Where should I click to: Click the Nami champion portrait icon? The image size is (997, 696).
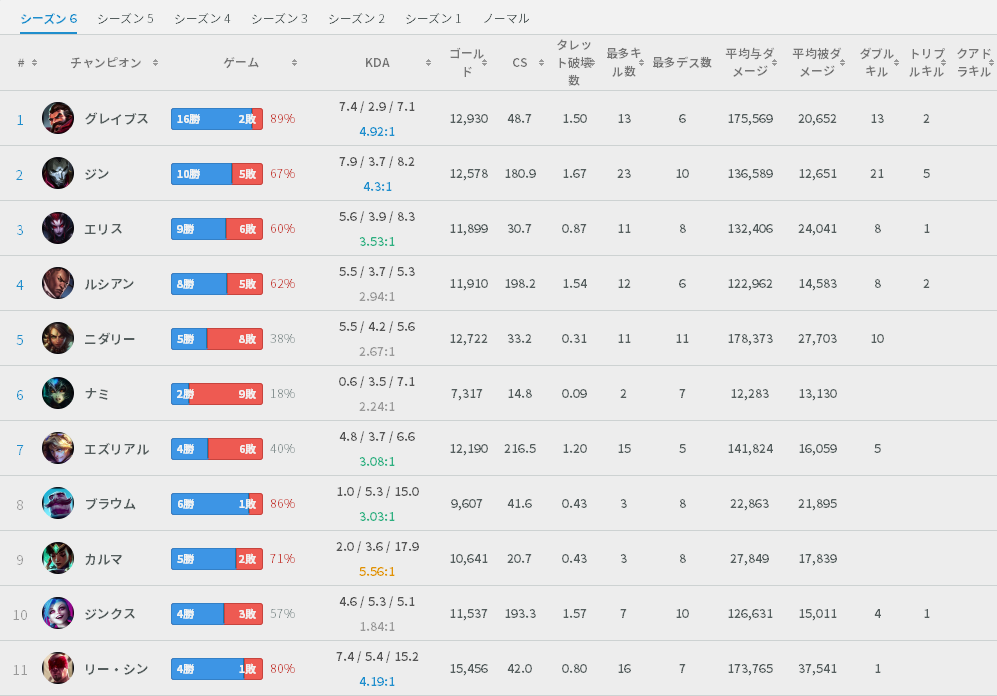coord(58,394)
